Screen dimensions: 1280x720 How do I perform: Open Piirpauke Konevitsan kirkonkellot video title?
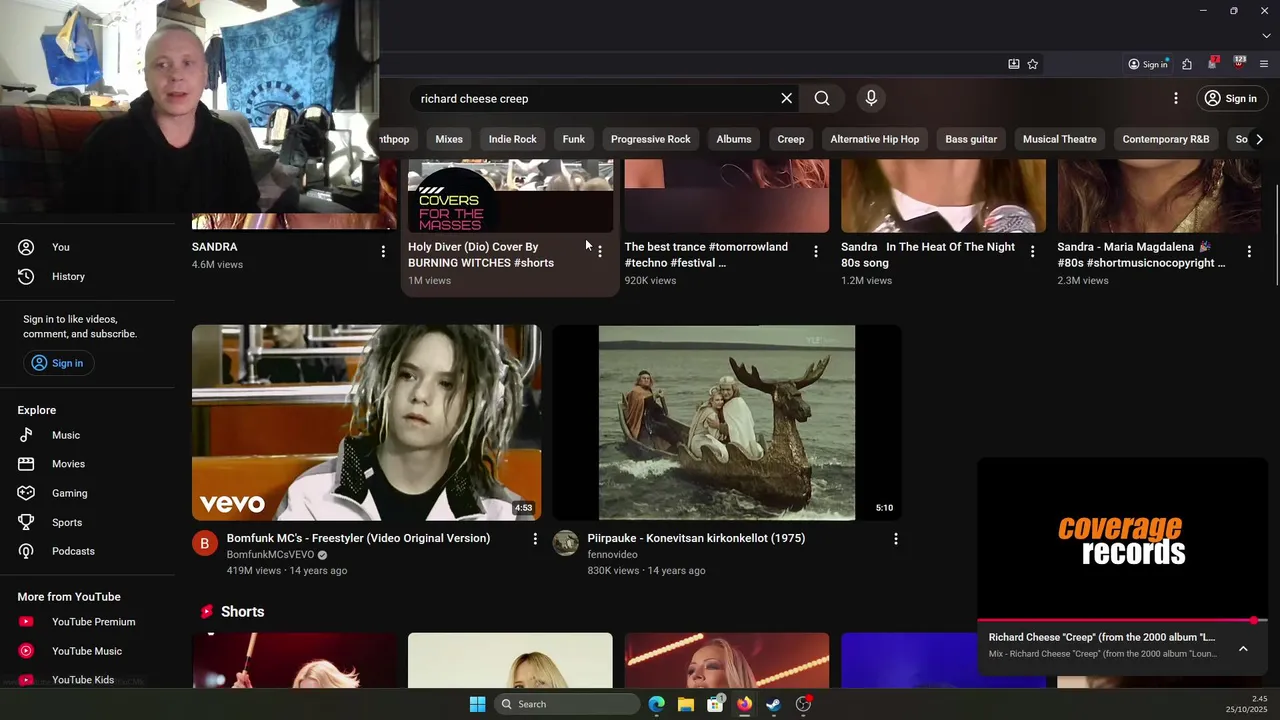point(696,538)
